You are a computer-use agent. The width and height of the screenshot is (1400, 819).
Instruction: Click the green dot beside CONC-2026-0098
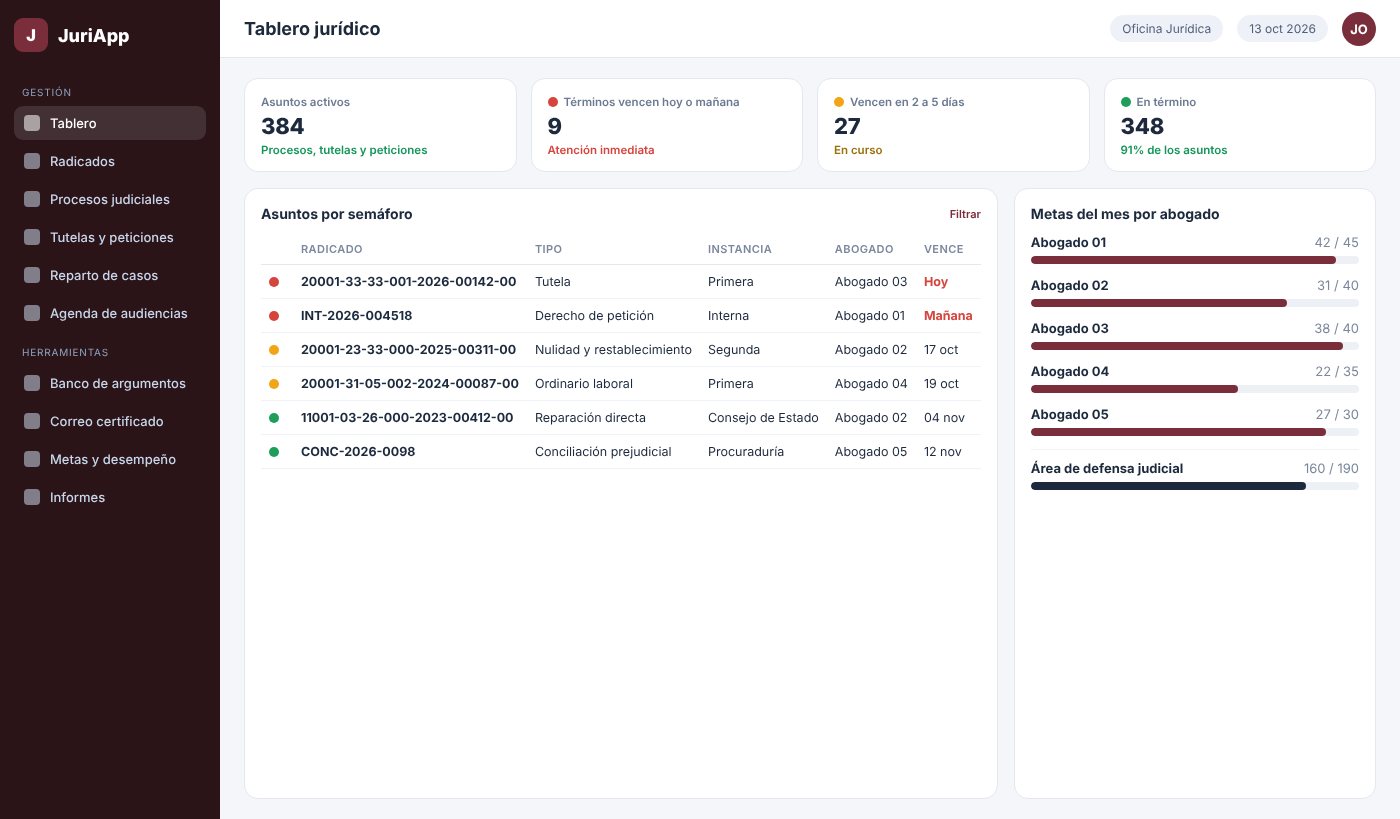click(274, 452)
